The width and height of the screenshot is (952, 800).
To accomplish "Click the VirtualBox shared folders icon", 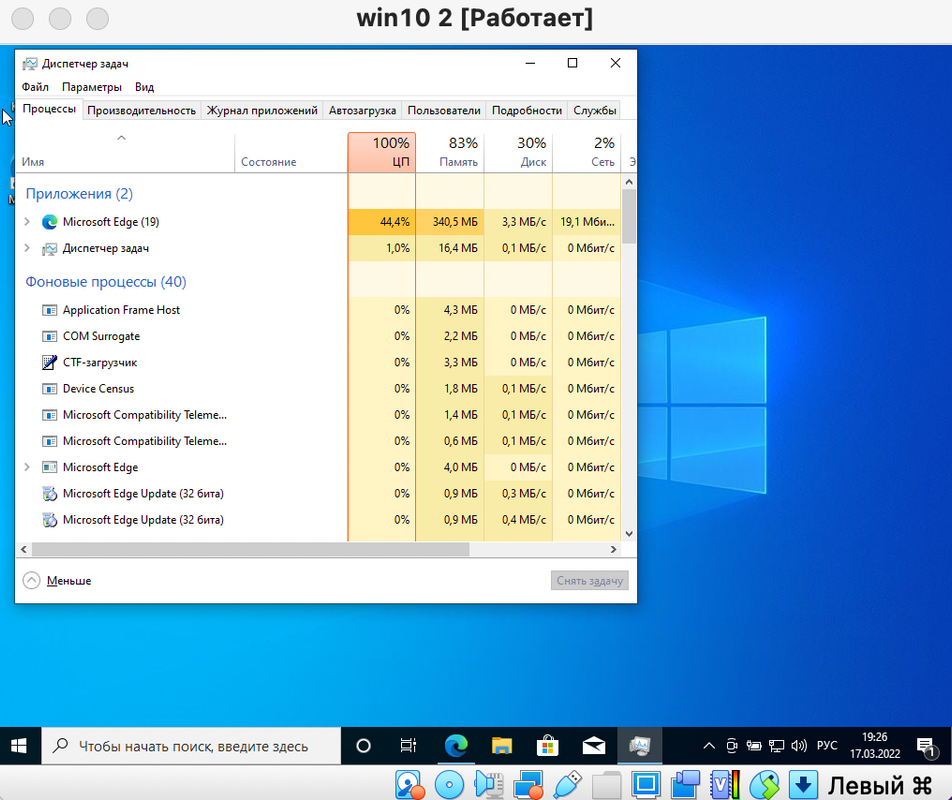I will [x=607, y=785].
